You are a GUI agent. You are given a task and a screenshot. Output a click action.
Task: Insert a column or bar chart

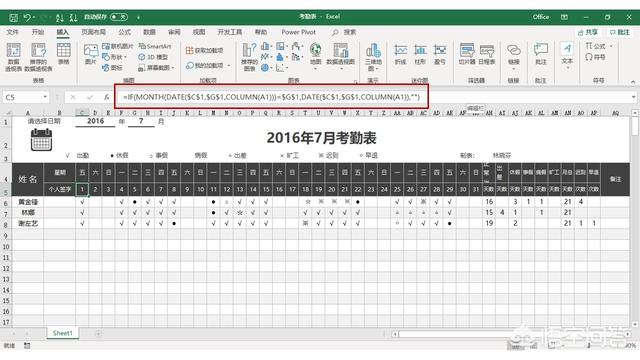[266, 46]
